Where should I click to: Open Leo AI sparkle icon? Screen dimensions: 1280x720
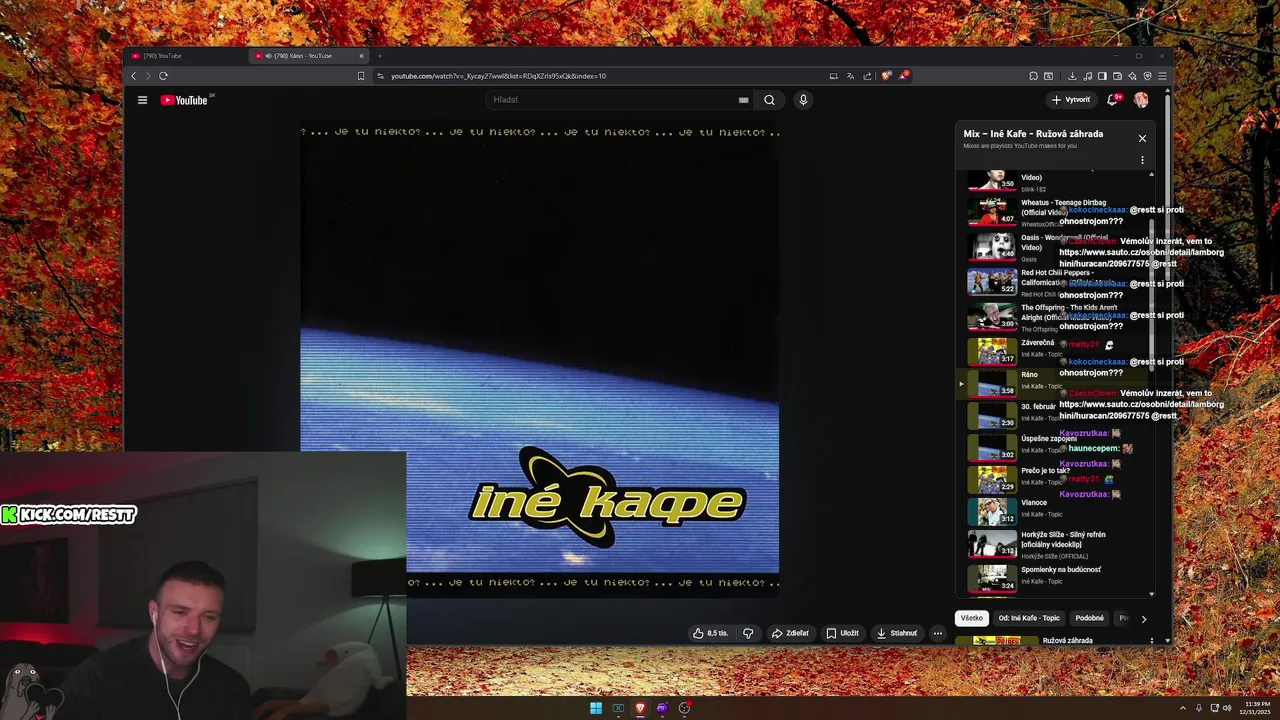(1132, 76)
